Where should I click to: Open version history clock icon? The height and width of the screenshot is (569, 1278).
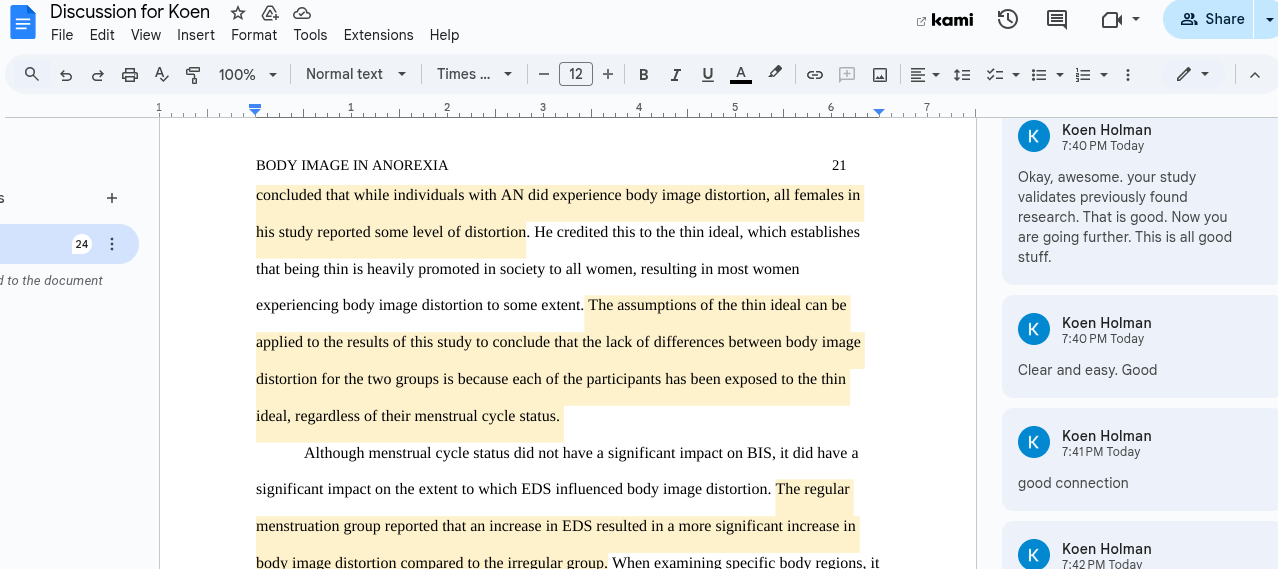click(x=1007, y=19)
